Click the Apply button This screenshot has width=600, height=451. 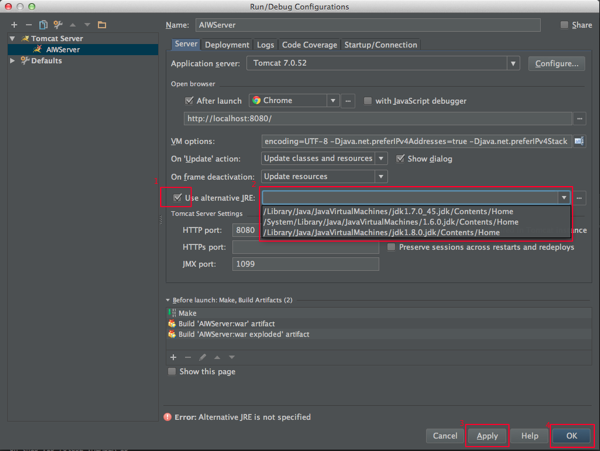[x=487, y=436]
